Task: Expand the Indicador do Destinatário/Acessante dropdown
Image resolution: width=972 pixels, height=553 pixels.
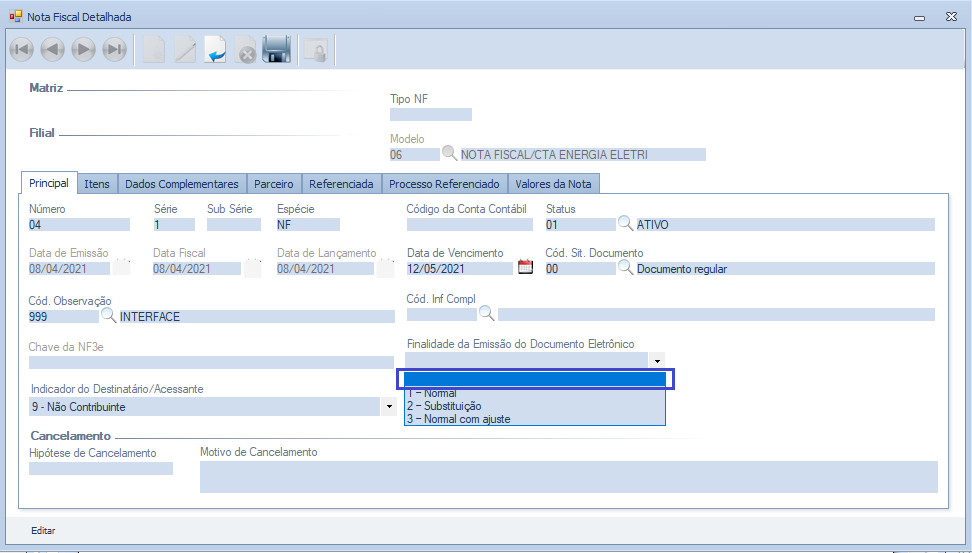Action: [x=388, y=407]
